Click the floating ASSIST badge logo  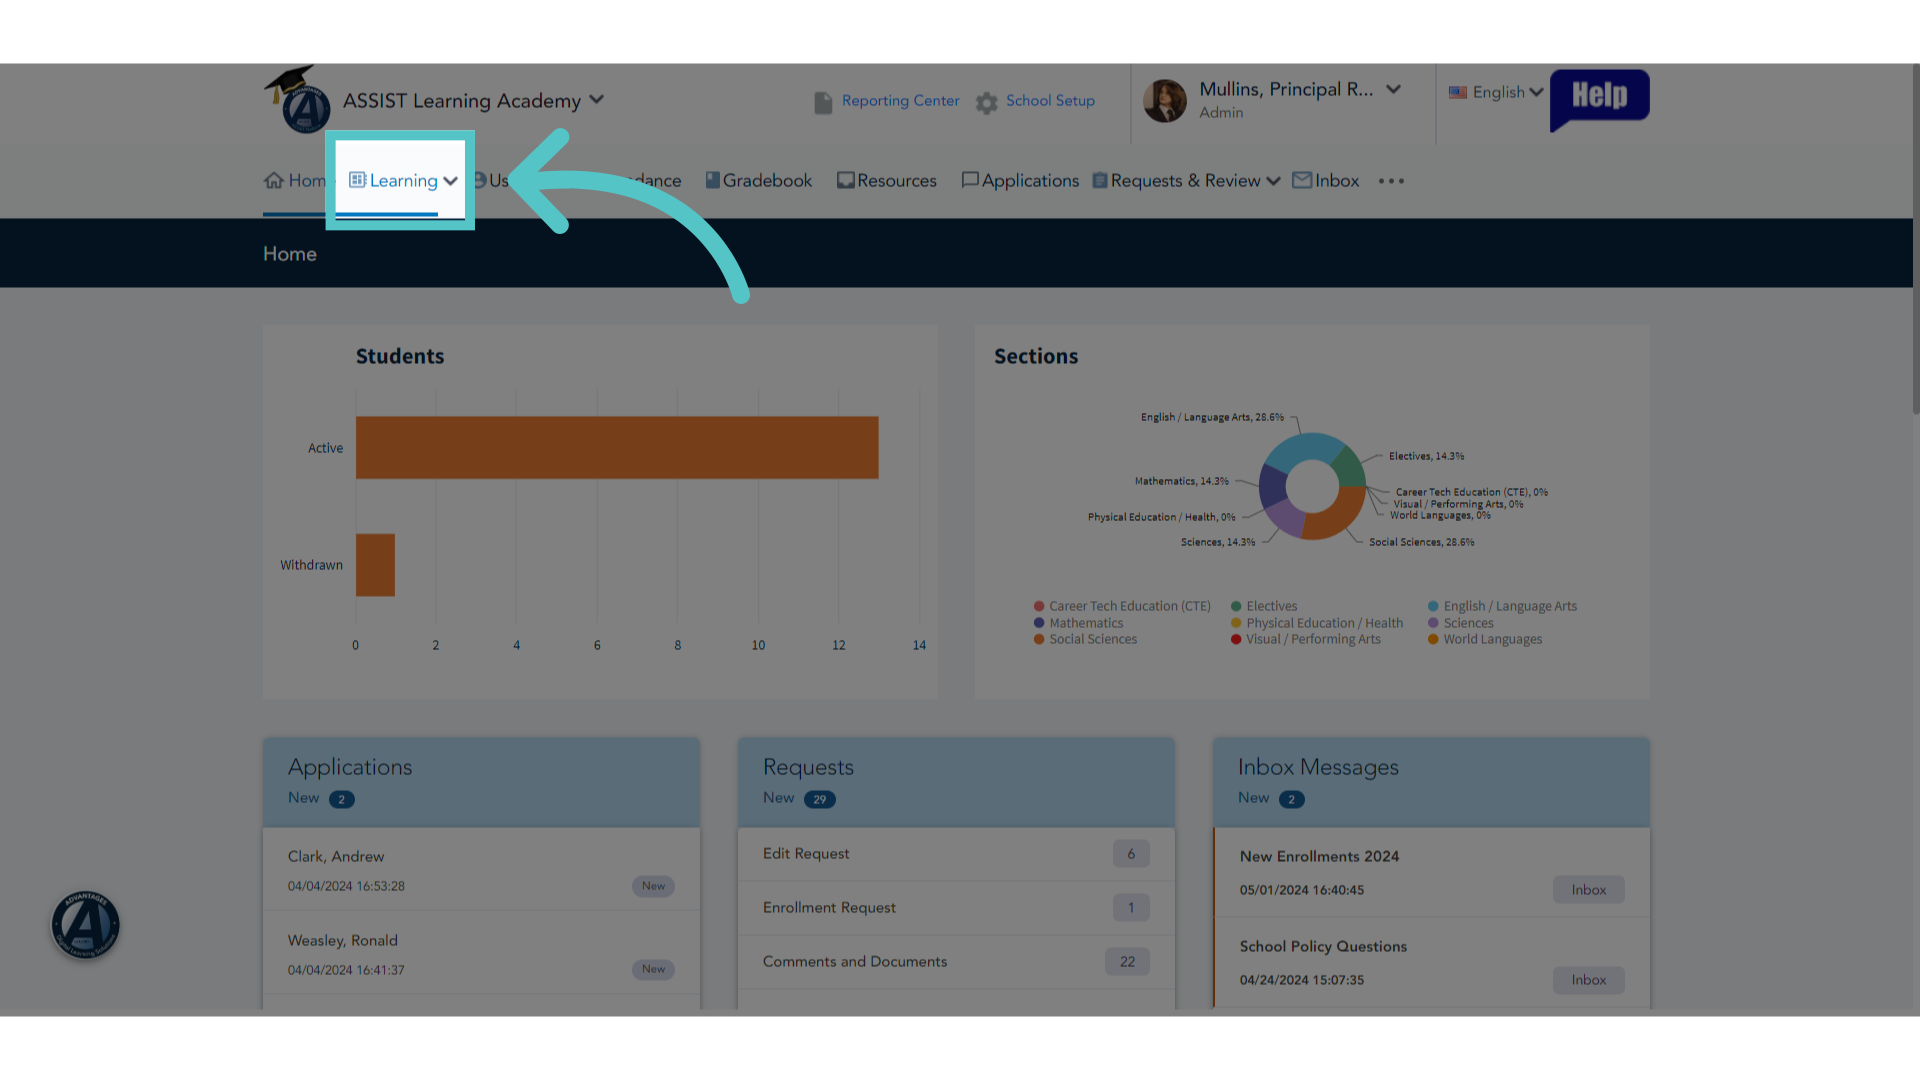86,925
